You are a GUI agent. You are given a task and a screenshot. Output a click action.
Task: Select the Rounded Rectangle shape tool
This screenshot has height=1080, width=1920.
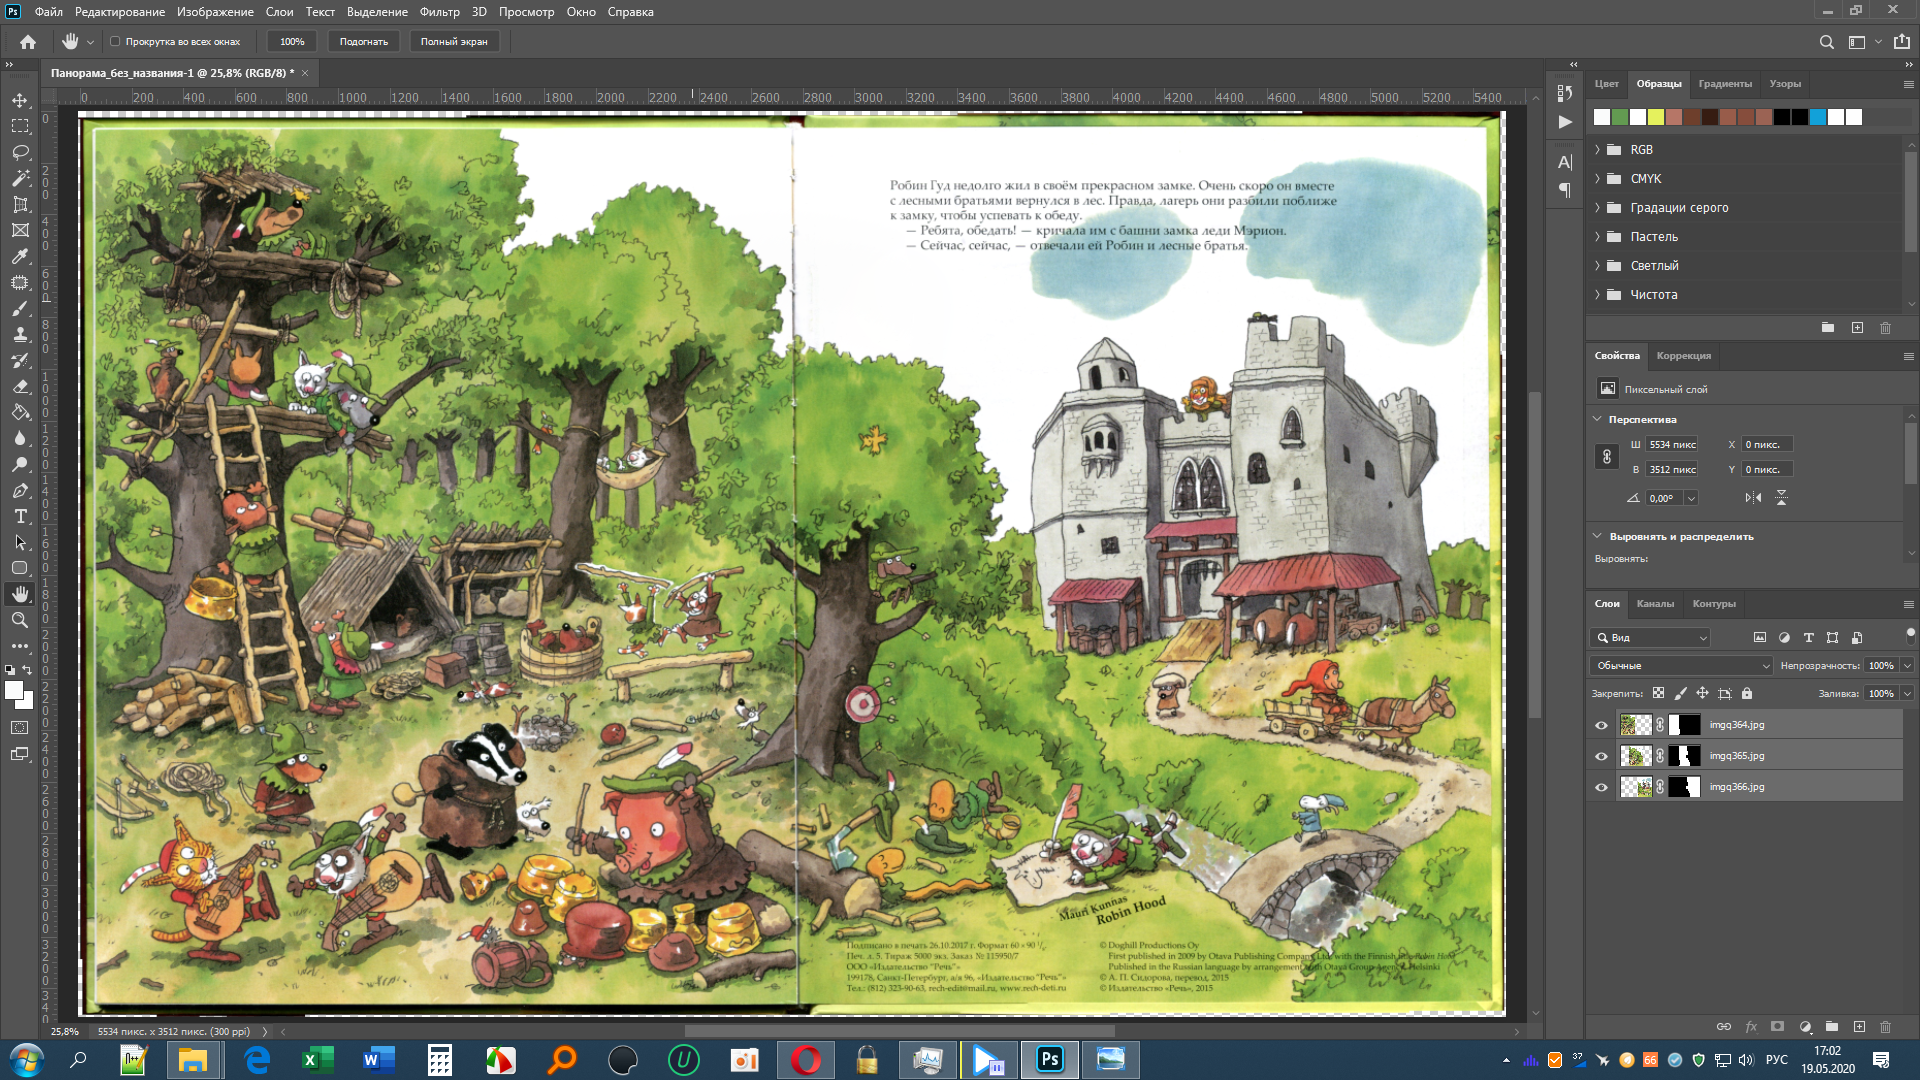point(20,568)
